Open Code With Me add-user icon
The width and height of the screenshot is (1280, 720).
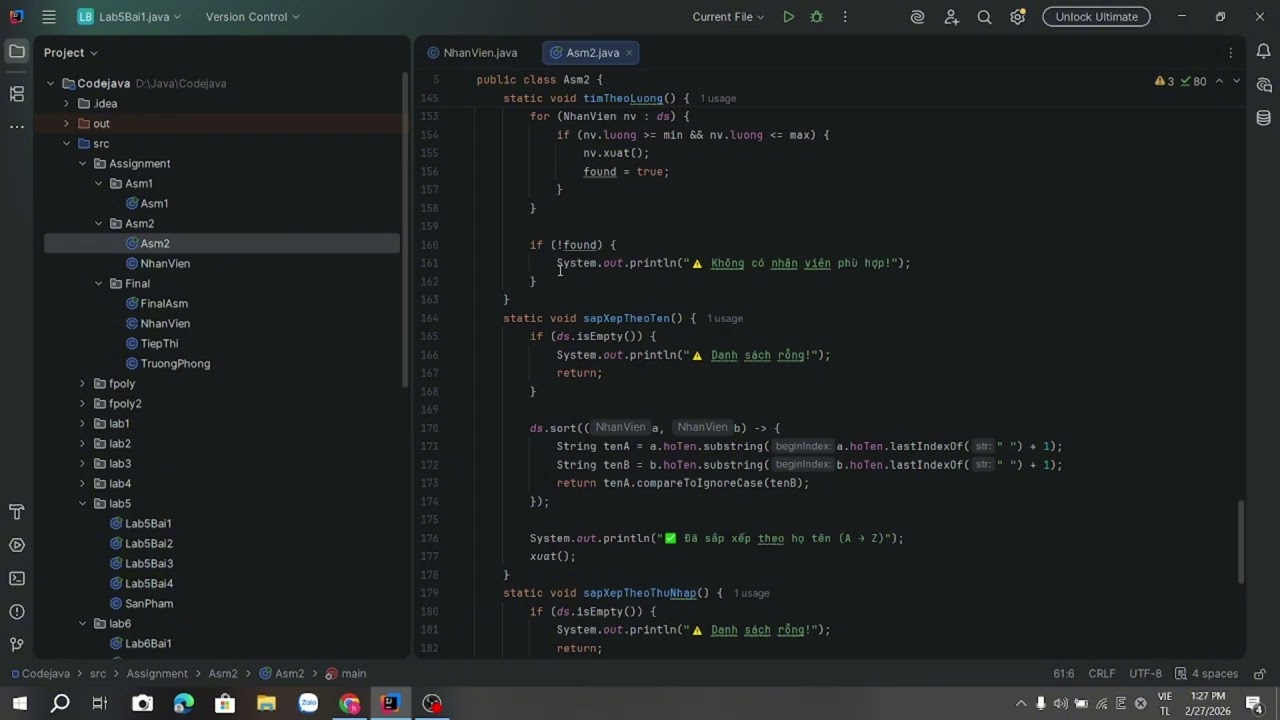(951, 17)
